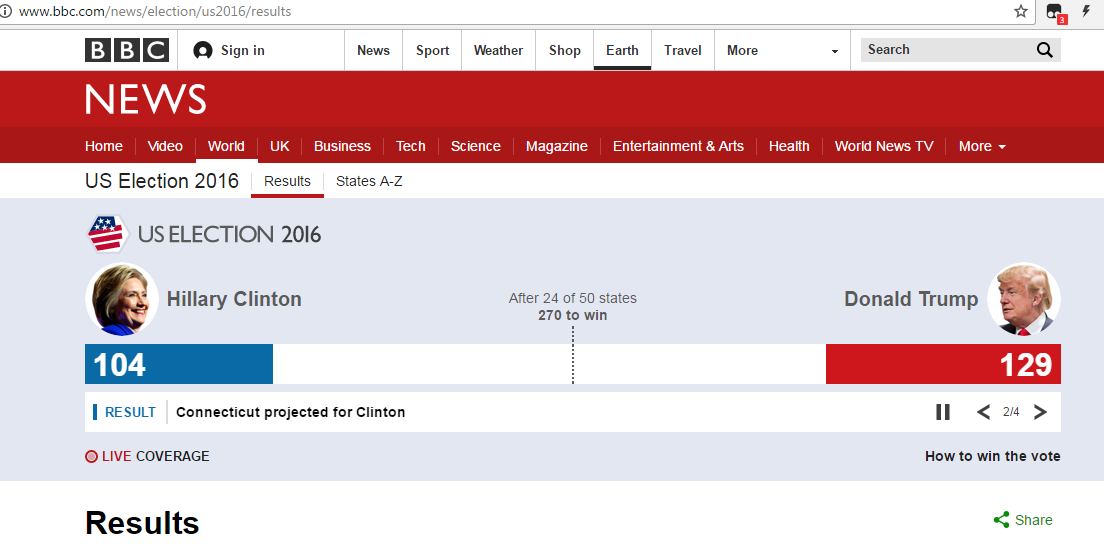Open the Weather section
Screen dimensions: 1104x556
coord(498,51)
